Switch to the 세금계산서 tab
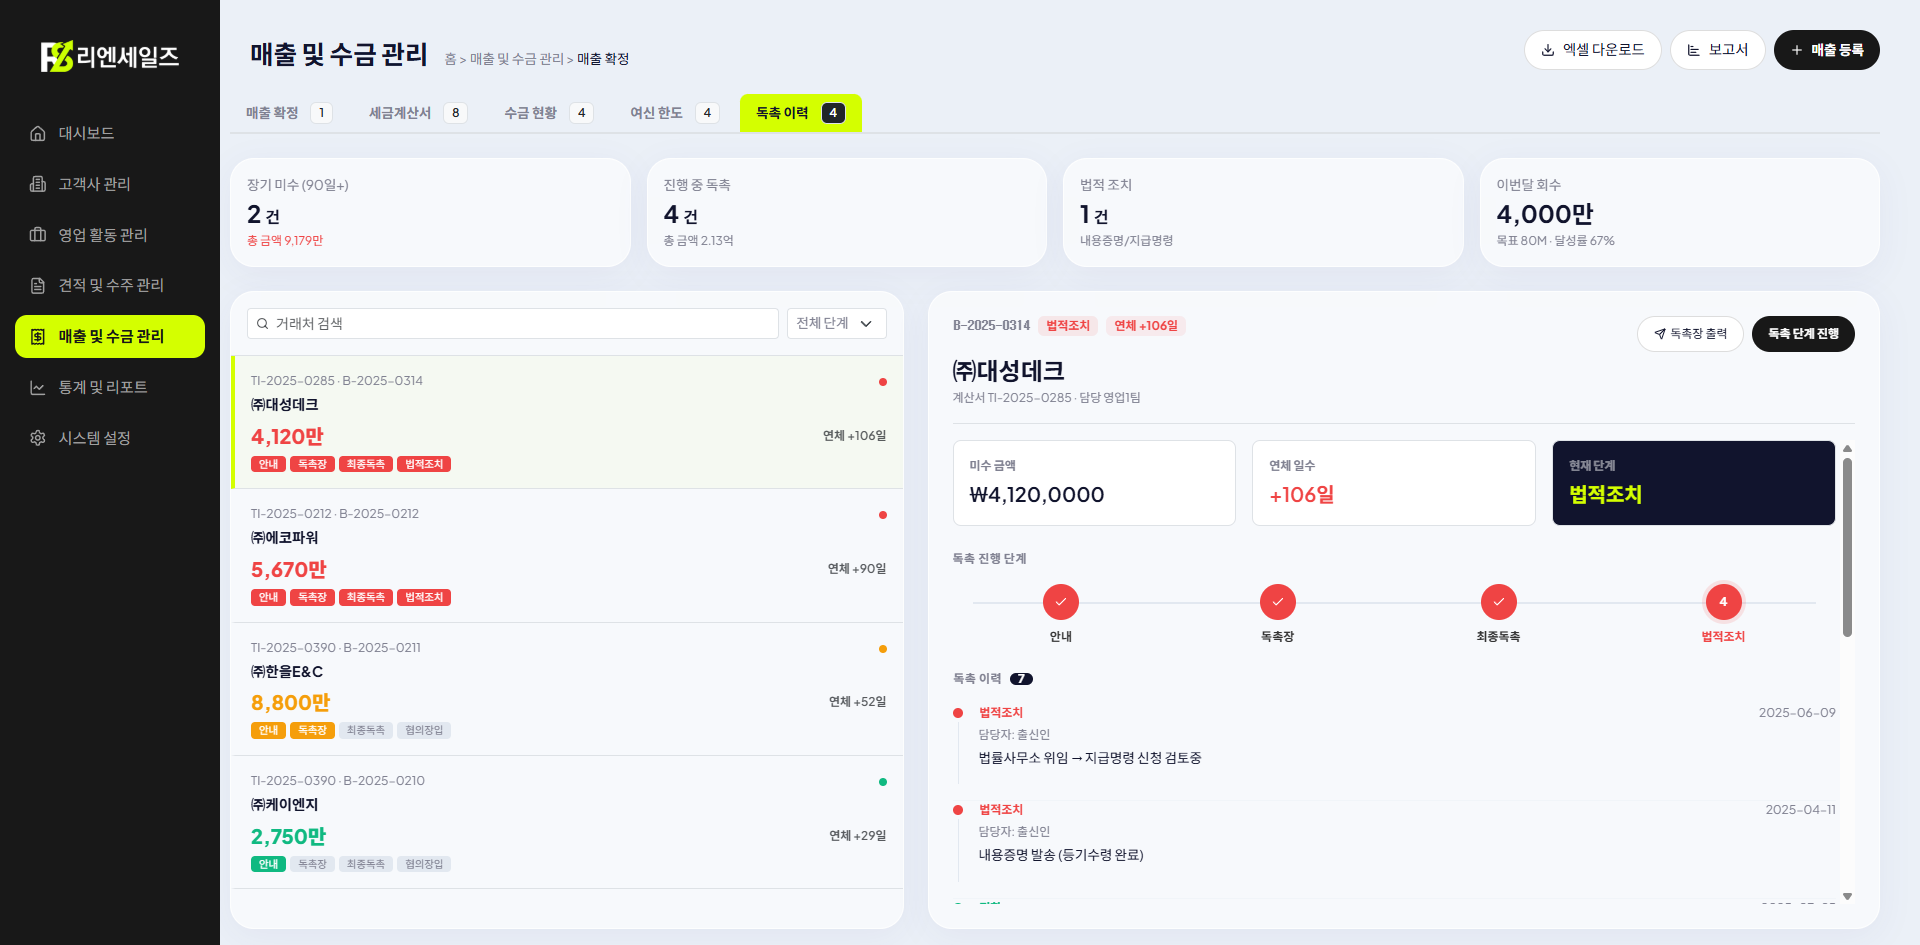Image resolution: width=1920 pixels, height=945 pixels. 418,113
